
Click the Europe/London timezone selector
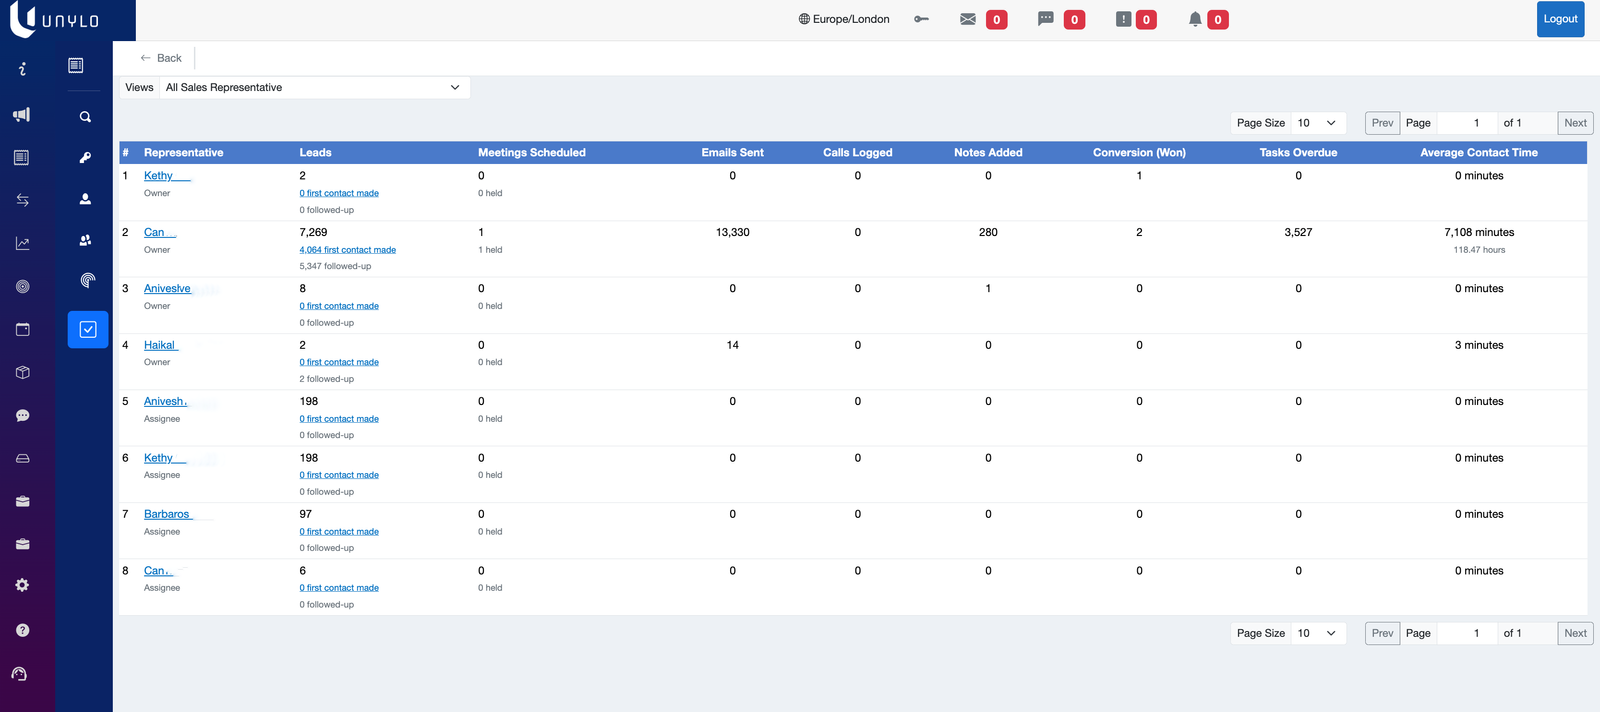click(x=844, y=19)
